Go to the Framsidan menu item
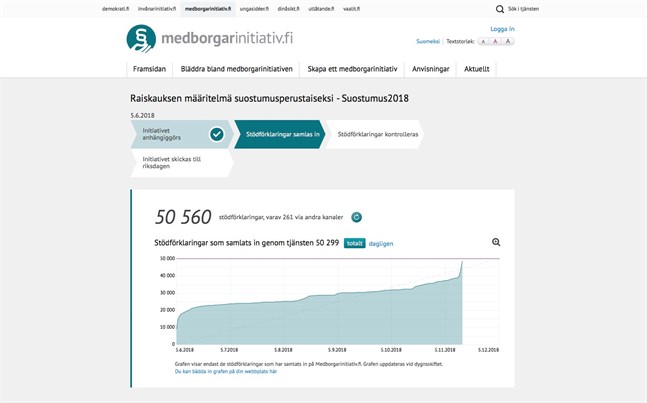Image resolution: width=647 pixels, height=403 pixels. pyautogui.click(x=149, y=69)
